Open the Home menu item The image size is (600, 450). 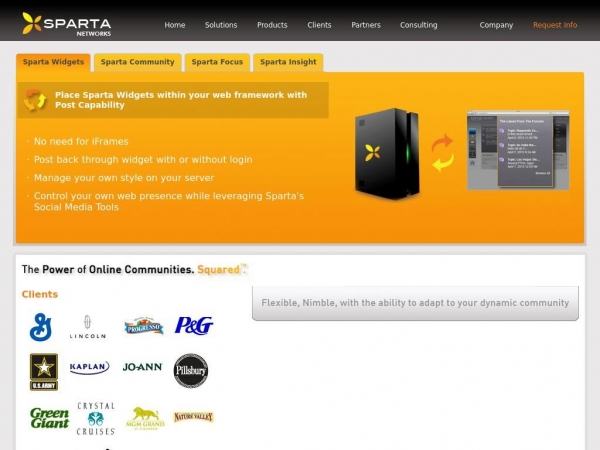tap(175, 25)
